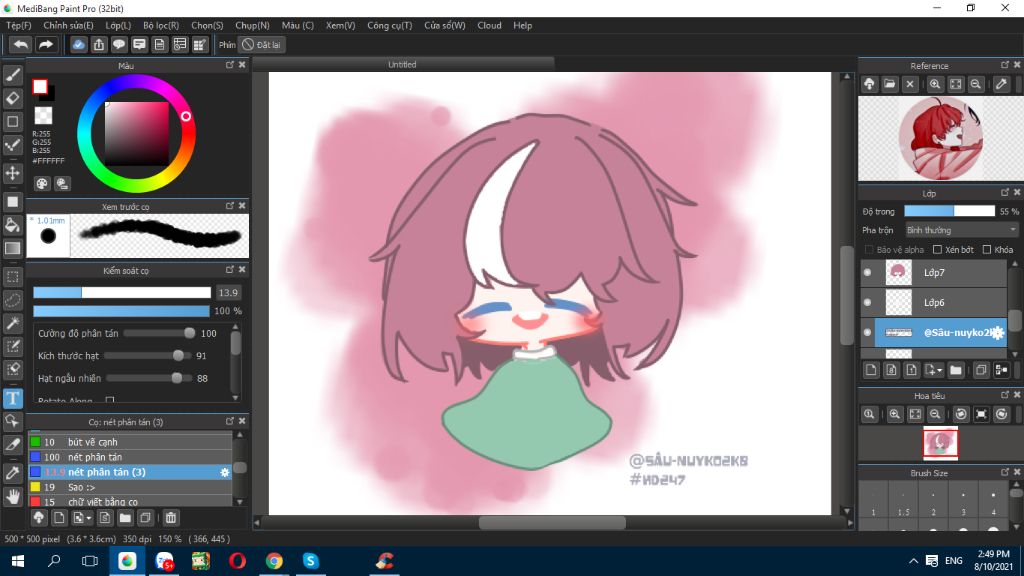The height and width of the screenshot is (576, 1024).
Task: Adjust the Độ trong opacity slider
Action: click(949, 211)
